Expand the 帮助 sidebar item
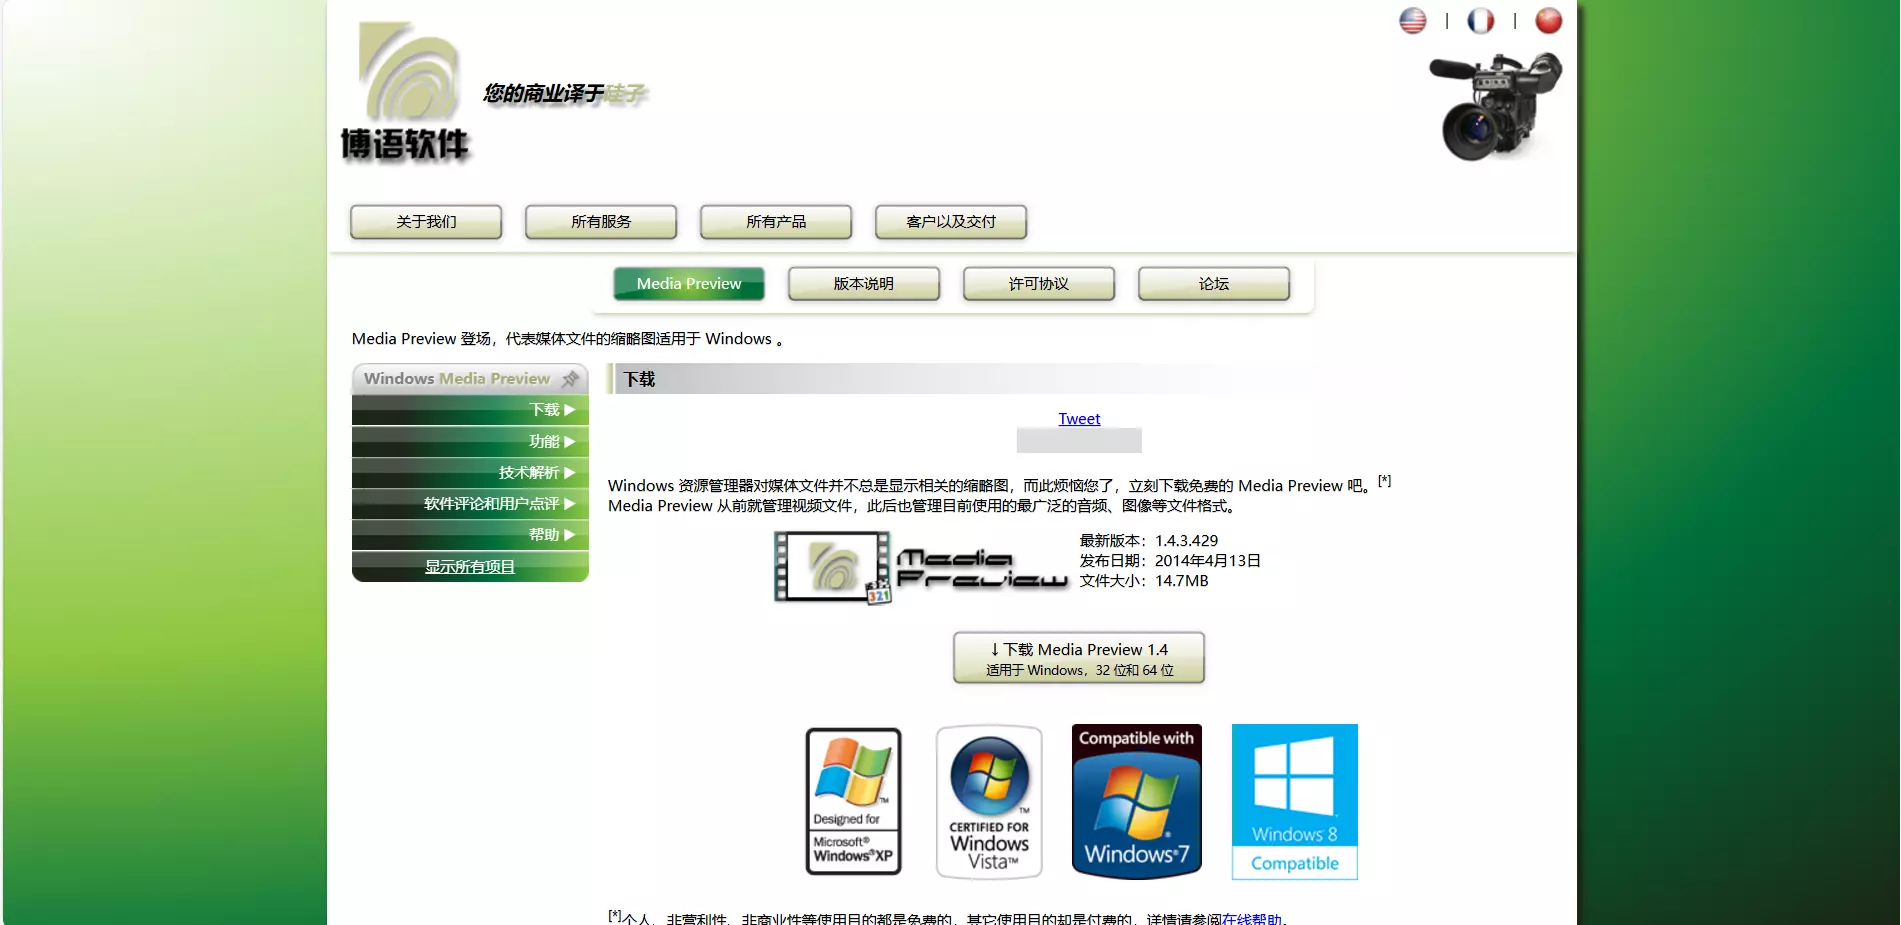The width and height of the screenshot is (1901, 925). [x=470, y=534]
